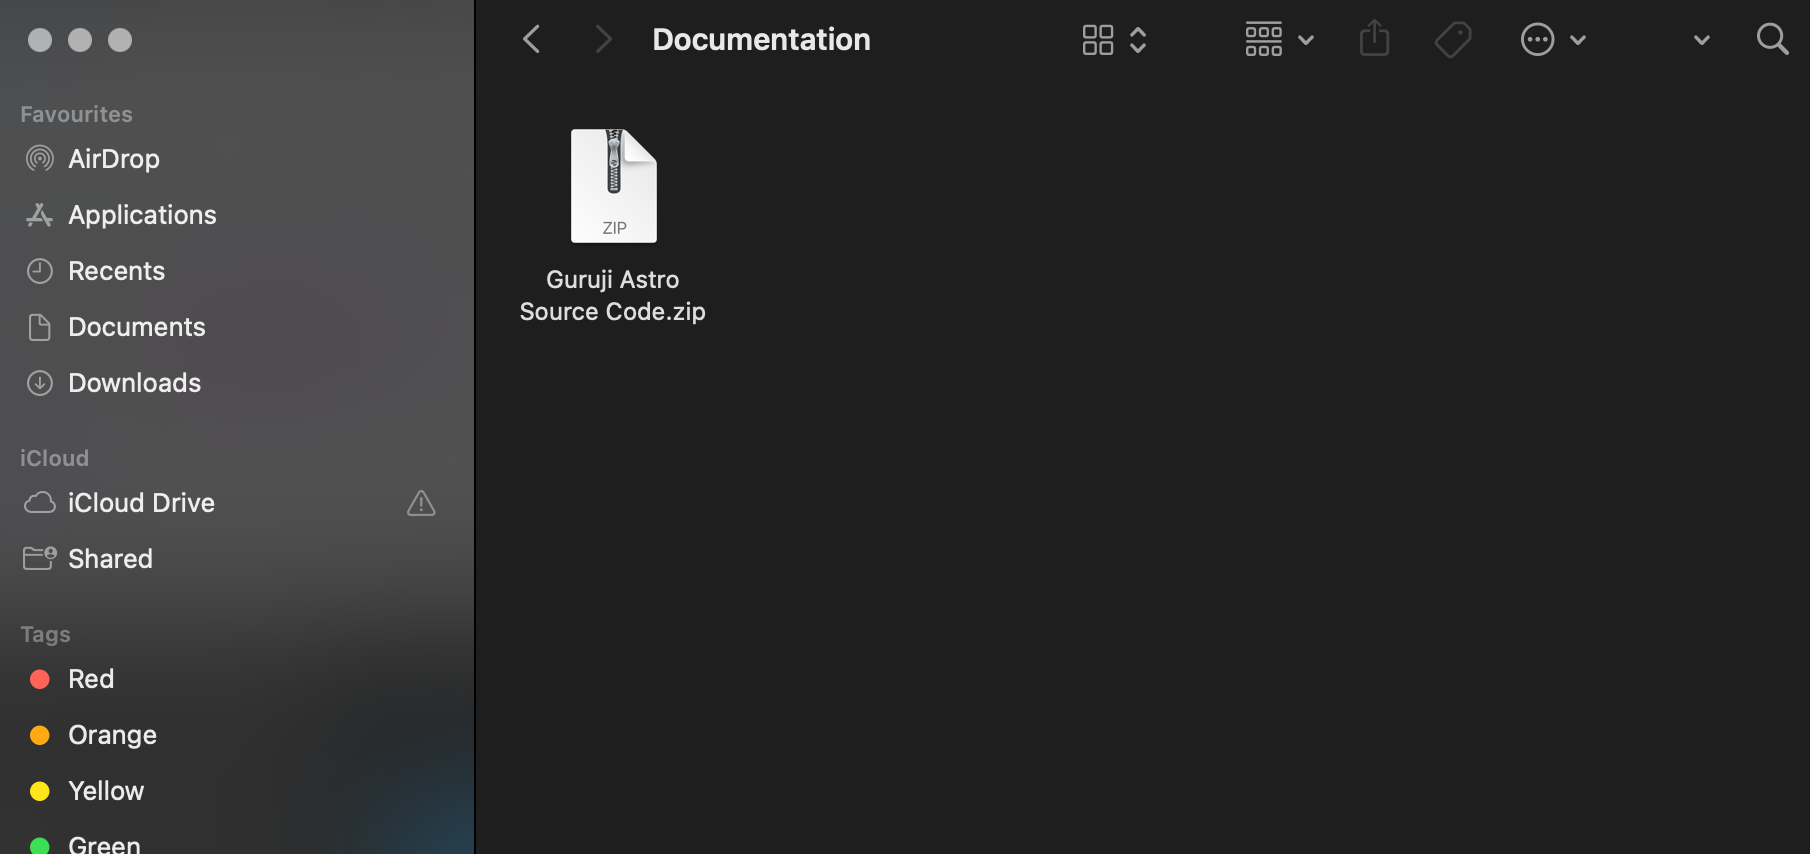Open the Search magnifier
This screenshot has width=1810, height=854.
[1773, 40]
